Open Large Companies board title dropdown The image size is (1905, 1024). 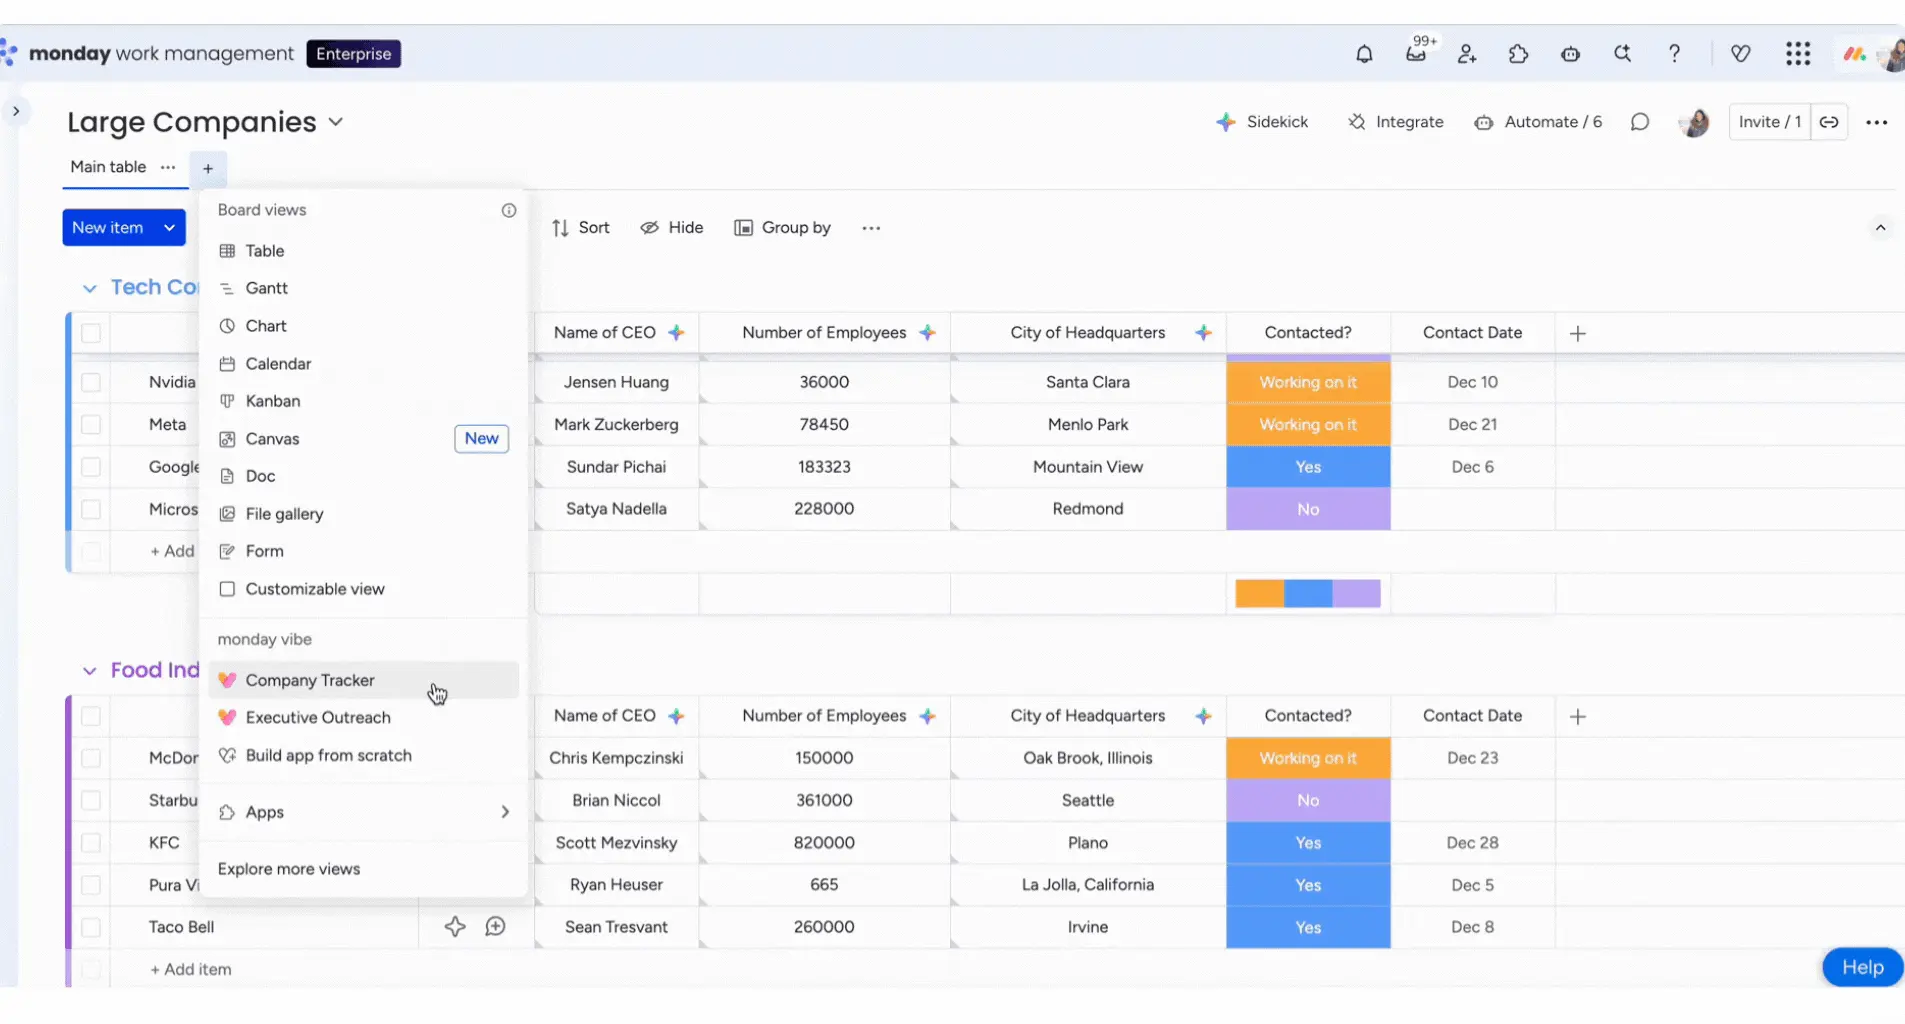336,122
